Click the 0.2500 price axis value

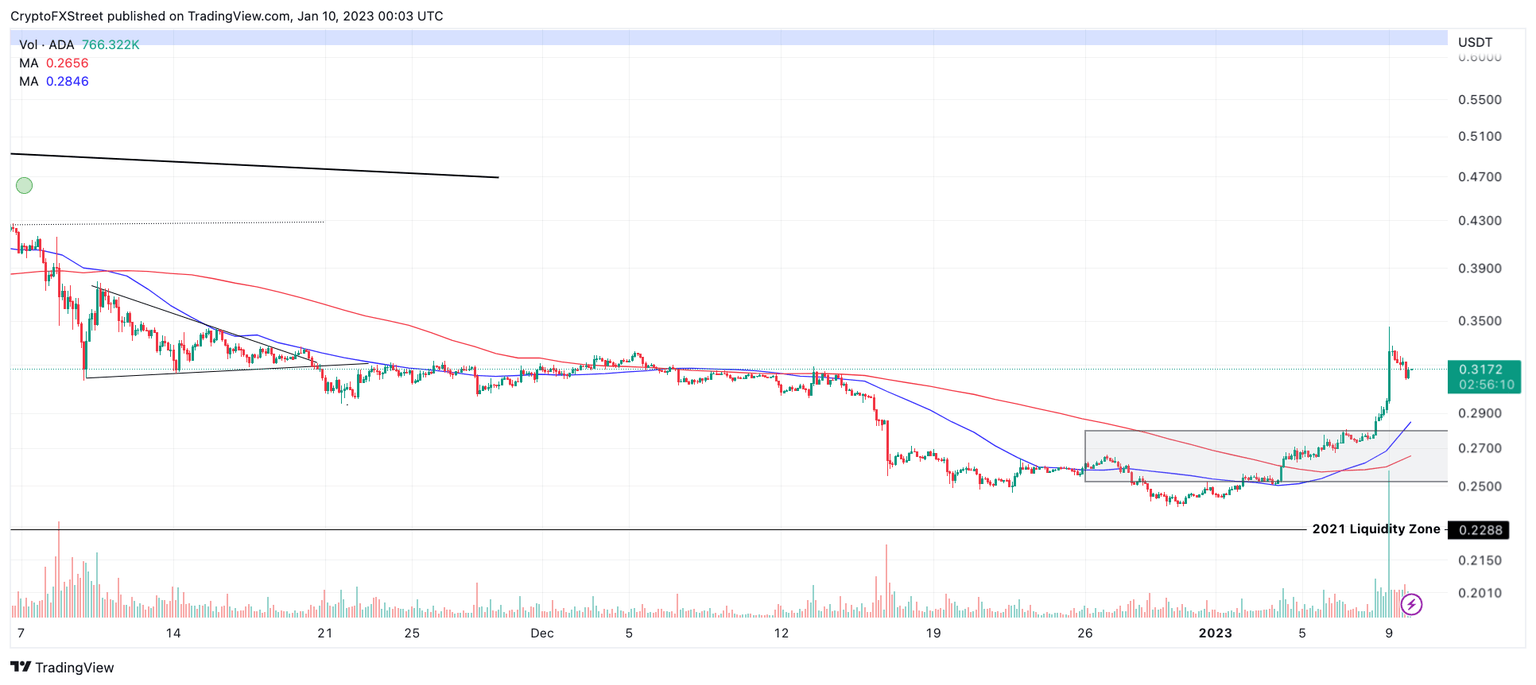(x=1481, y=486)
